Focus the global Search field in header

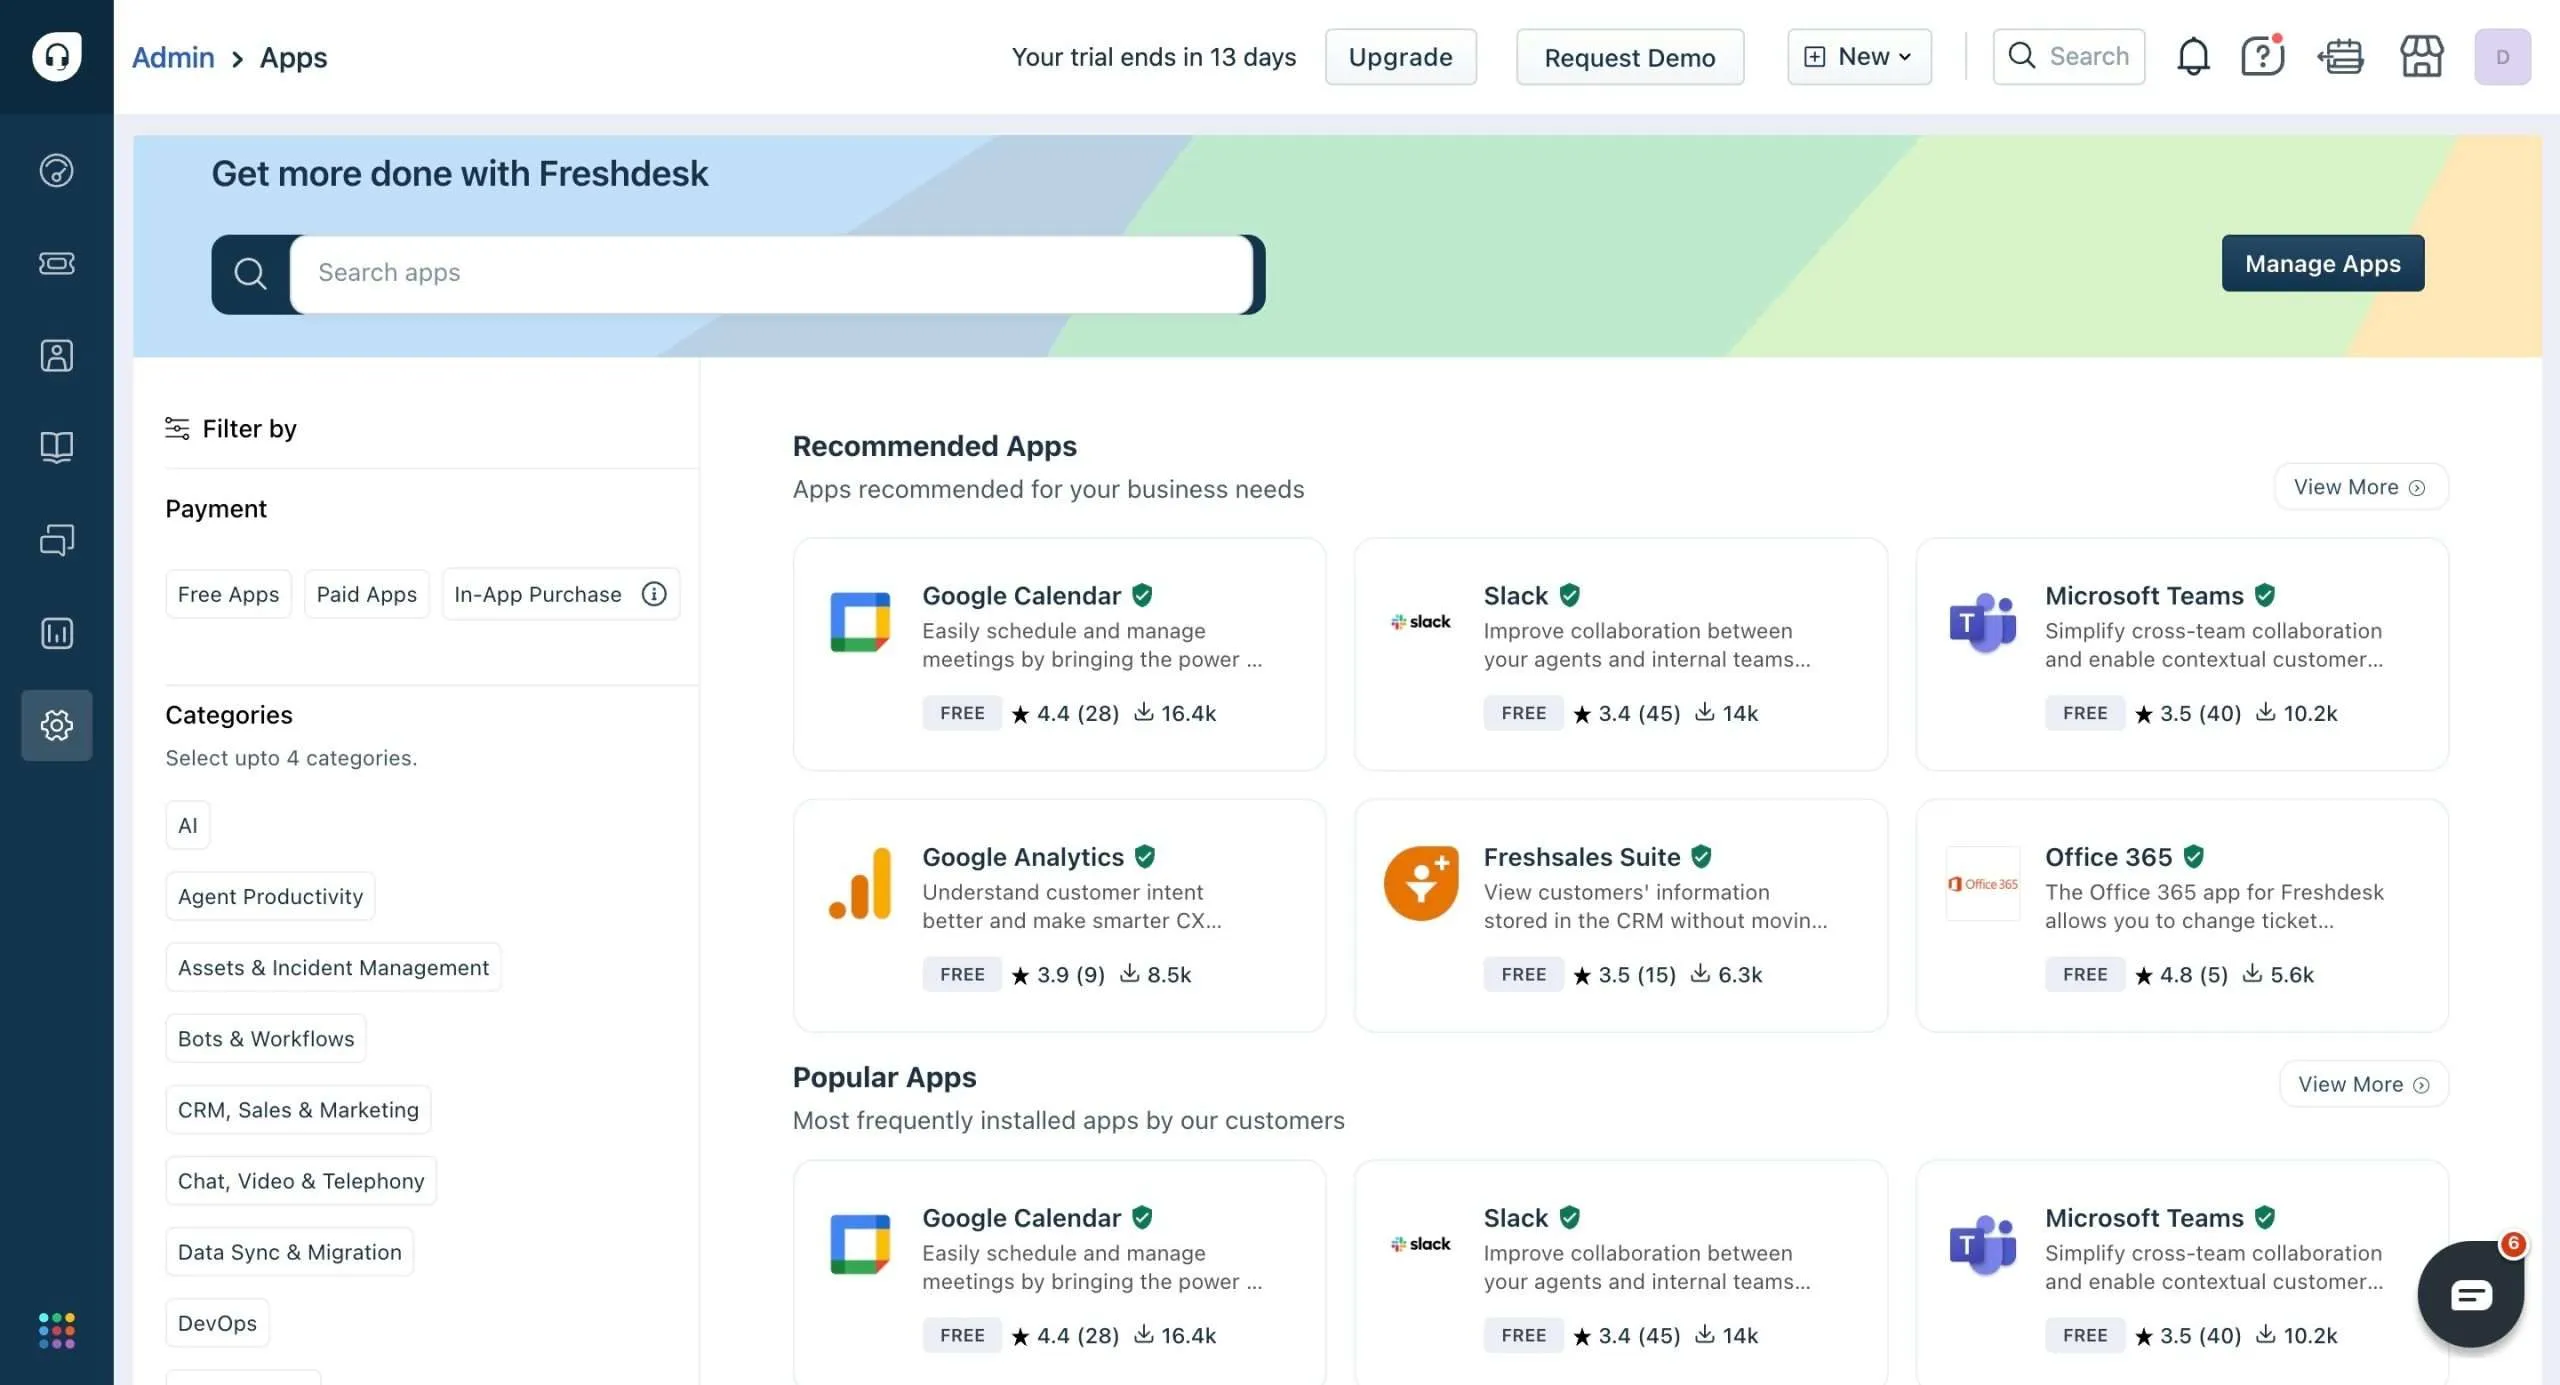(x=2068, y=57)
